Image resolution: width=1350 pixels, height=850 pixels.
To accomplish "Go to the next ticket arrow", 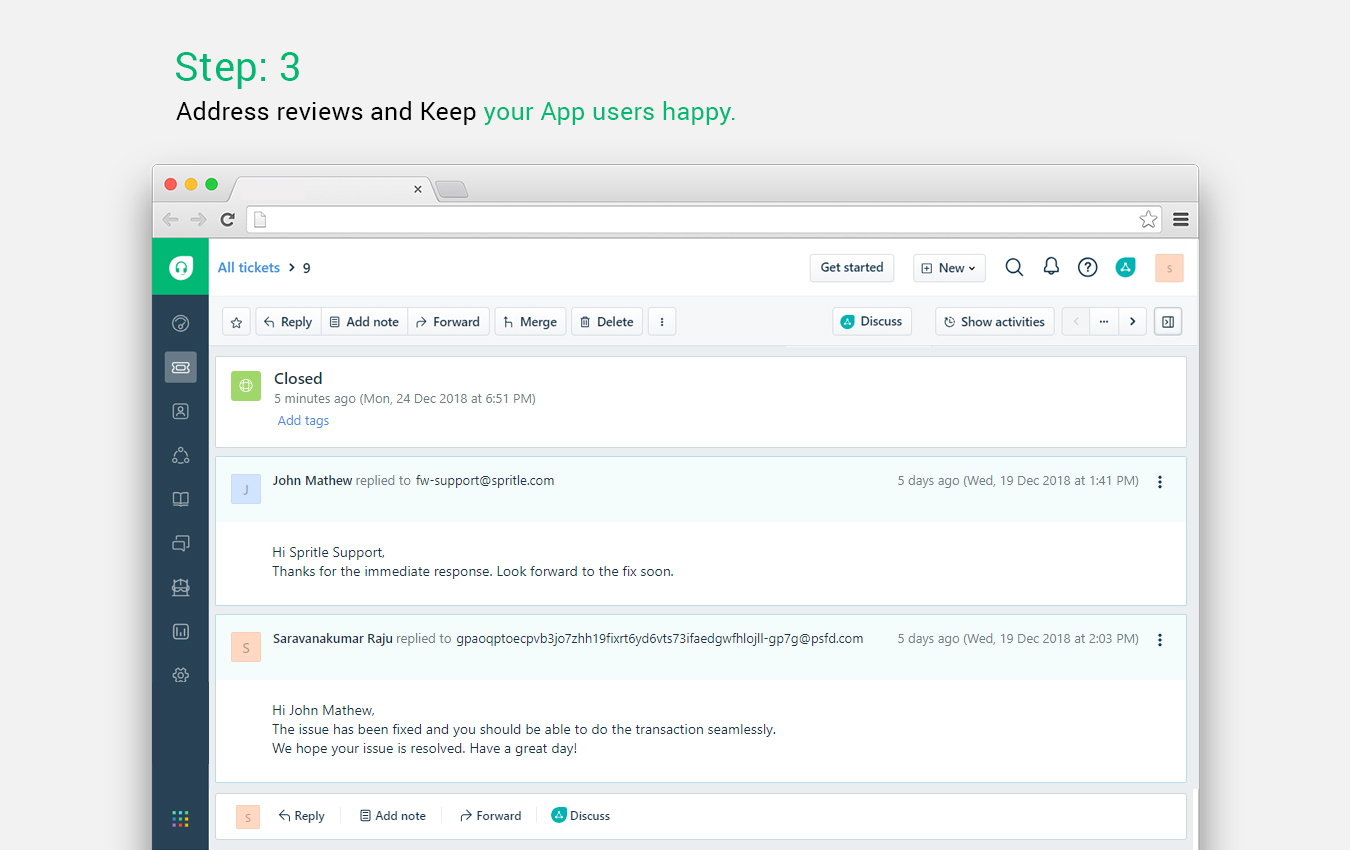I will [1132, 322].
